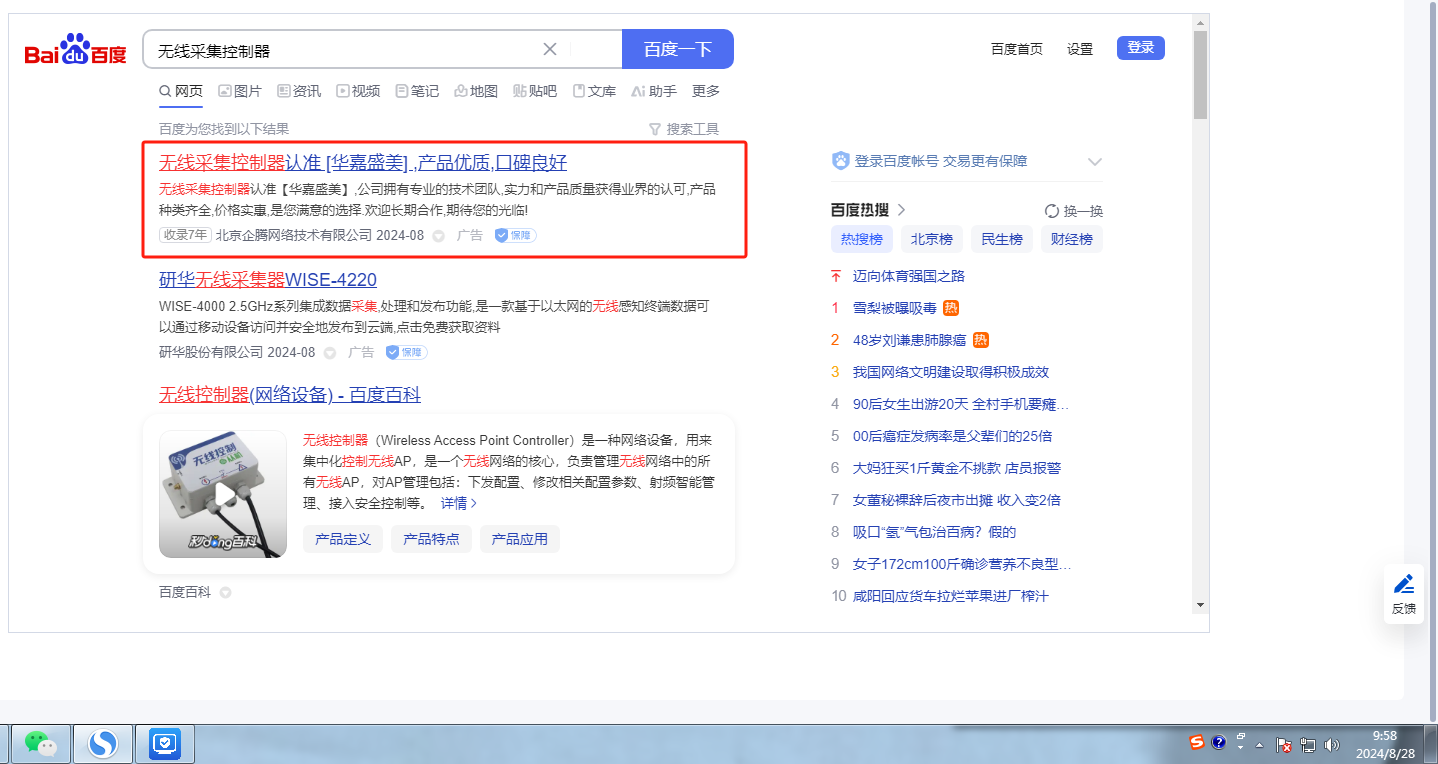
Task: Click the Sogou input method tray icon
Action: (1196, 742)
